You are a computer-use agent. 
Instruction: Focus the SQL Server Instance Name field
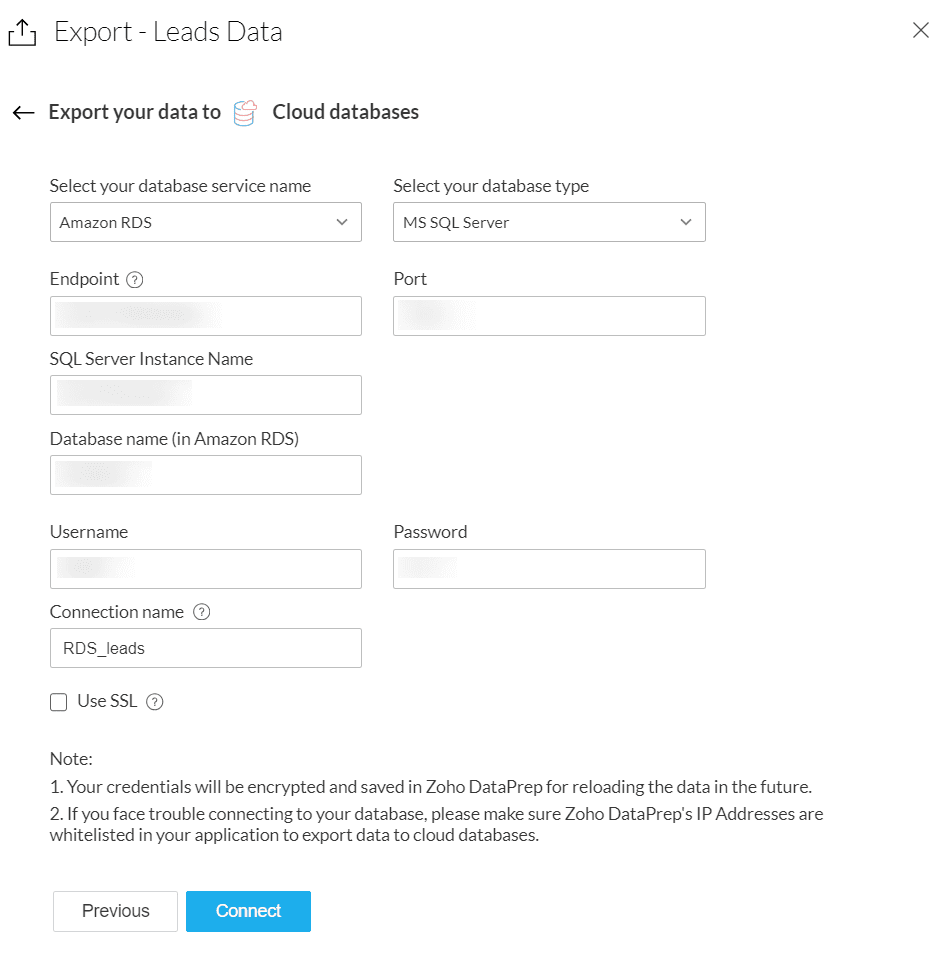click(x=205, y=395)
